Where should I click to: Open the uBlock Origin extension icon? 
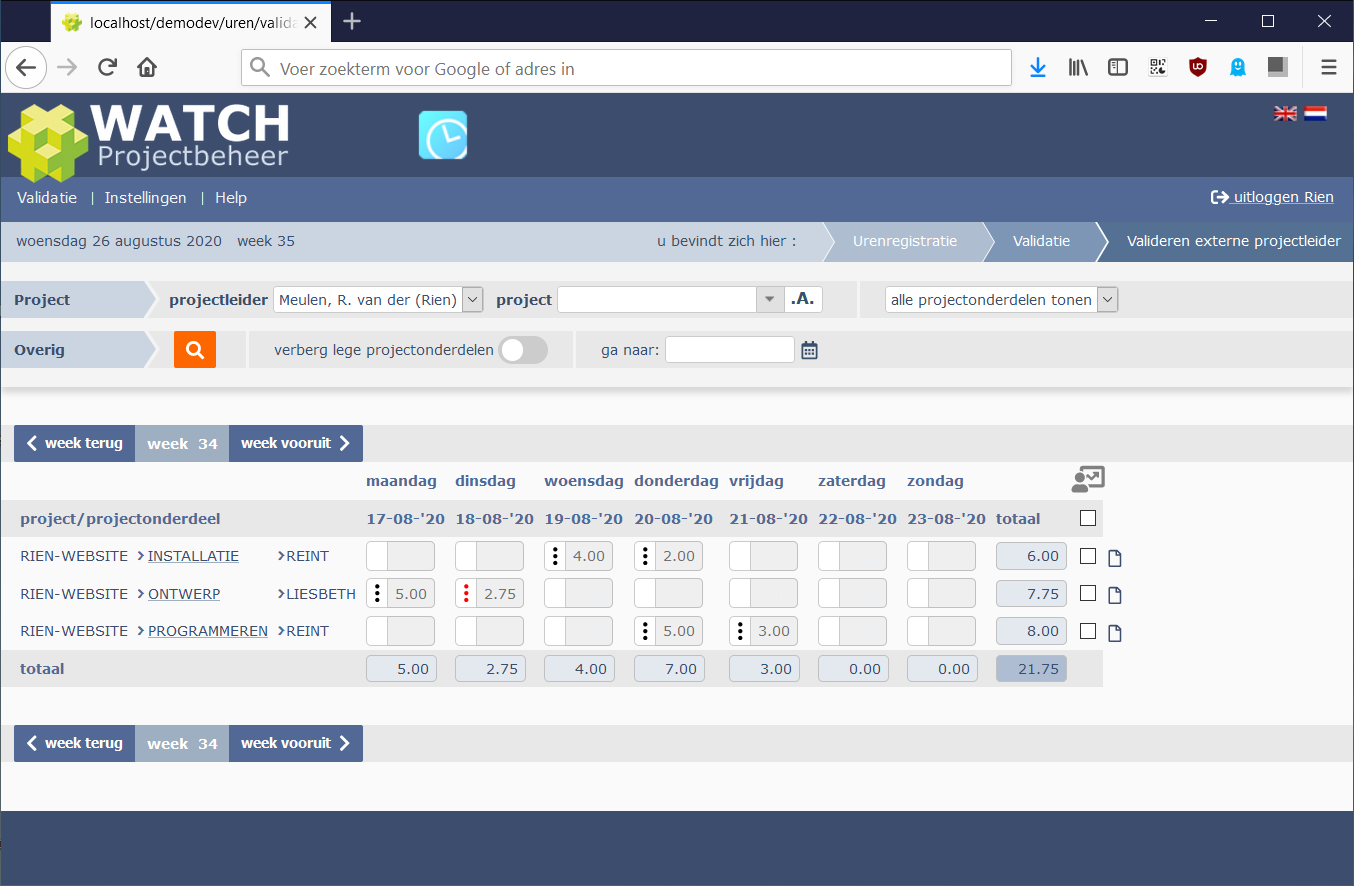[1198, 68]
